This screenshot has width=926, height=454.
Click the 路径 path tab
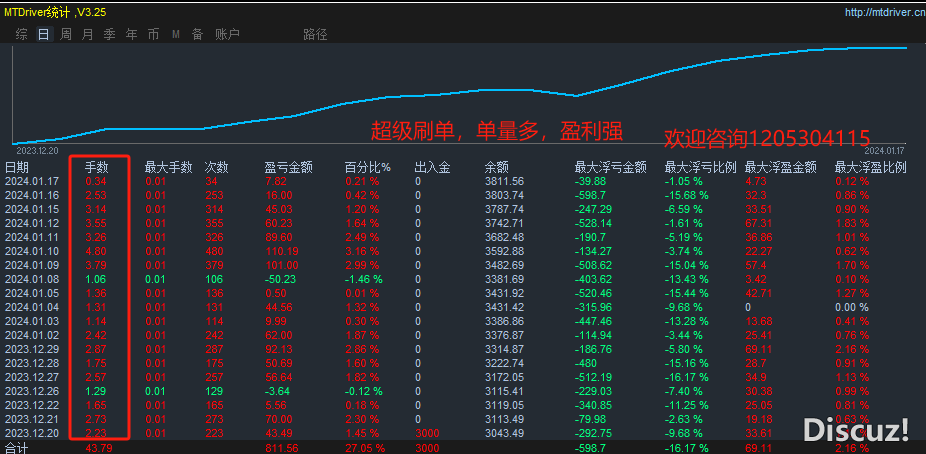(x=315, y=34)
